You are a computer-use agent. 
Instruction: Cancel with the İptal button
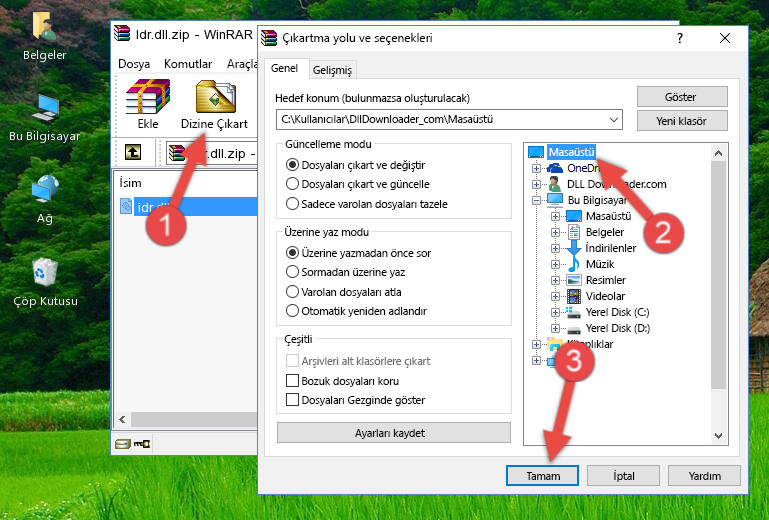[623, 476]
